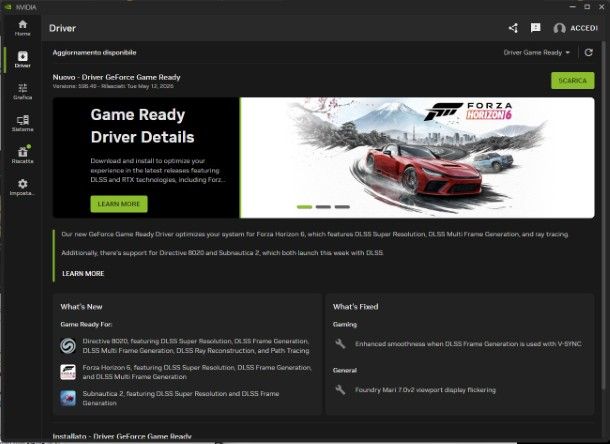This screenshot has height=444, width=610.
Task: Click Installato - Driver GeForce Game Ready heading
Action: 122,436
